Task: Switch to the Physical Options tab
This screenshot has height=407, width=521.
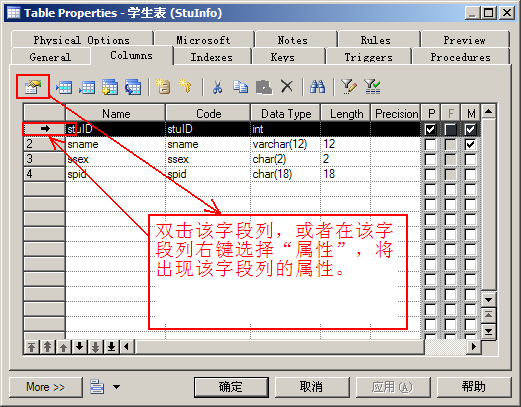Action: [82, 40]
